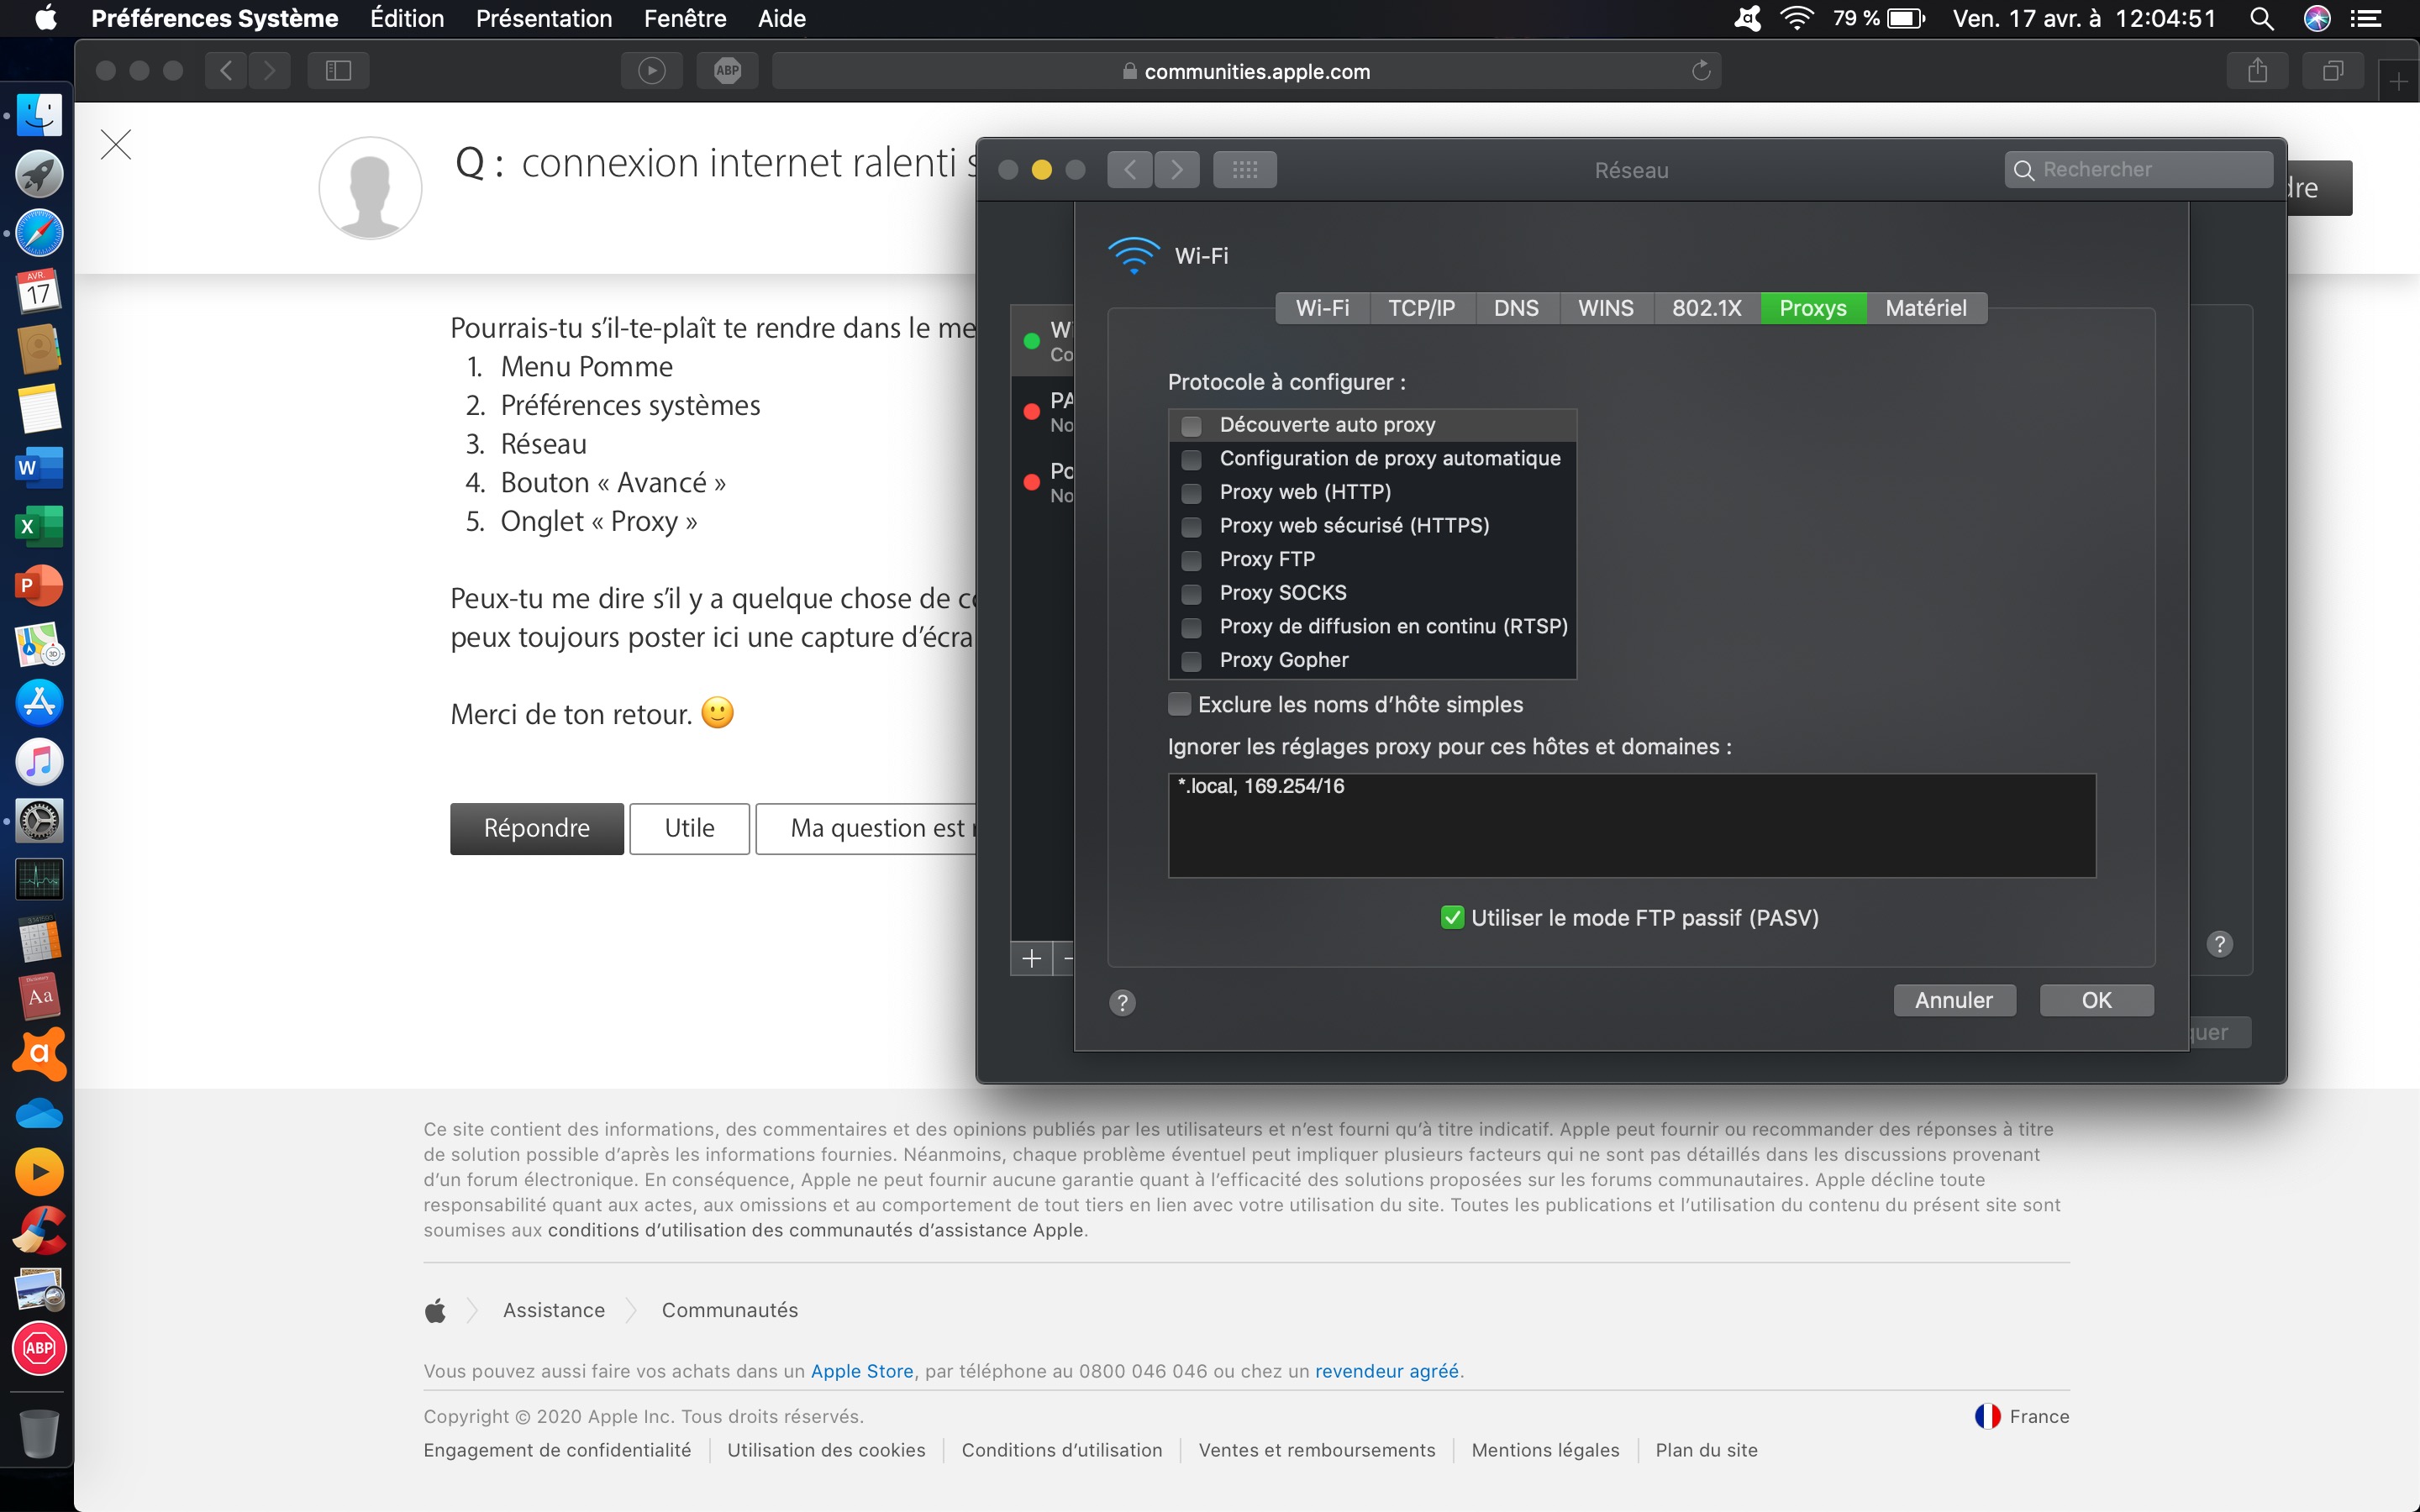Switch to the TCP/IP tab
Screen dimensions: 2420x1512
click(1420, 308)
